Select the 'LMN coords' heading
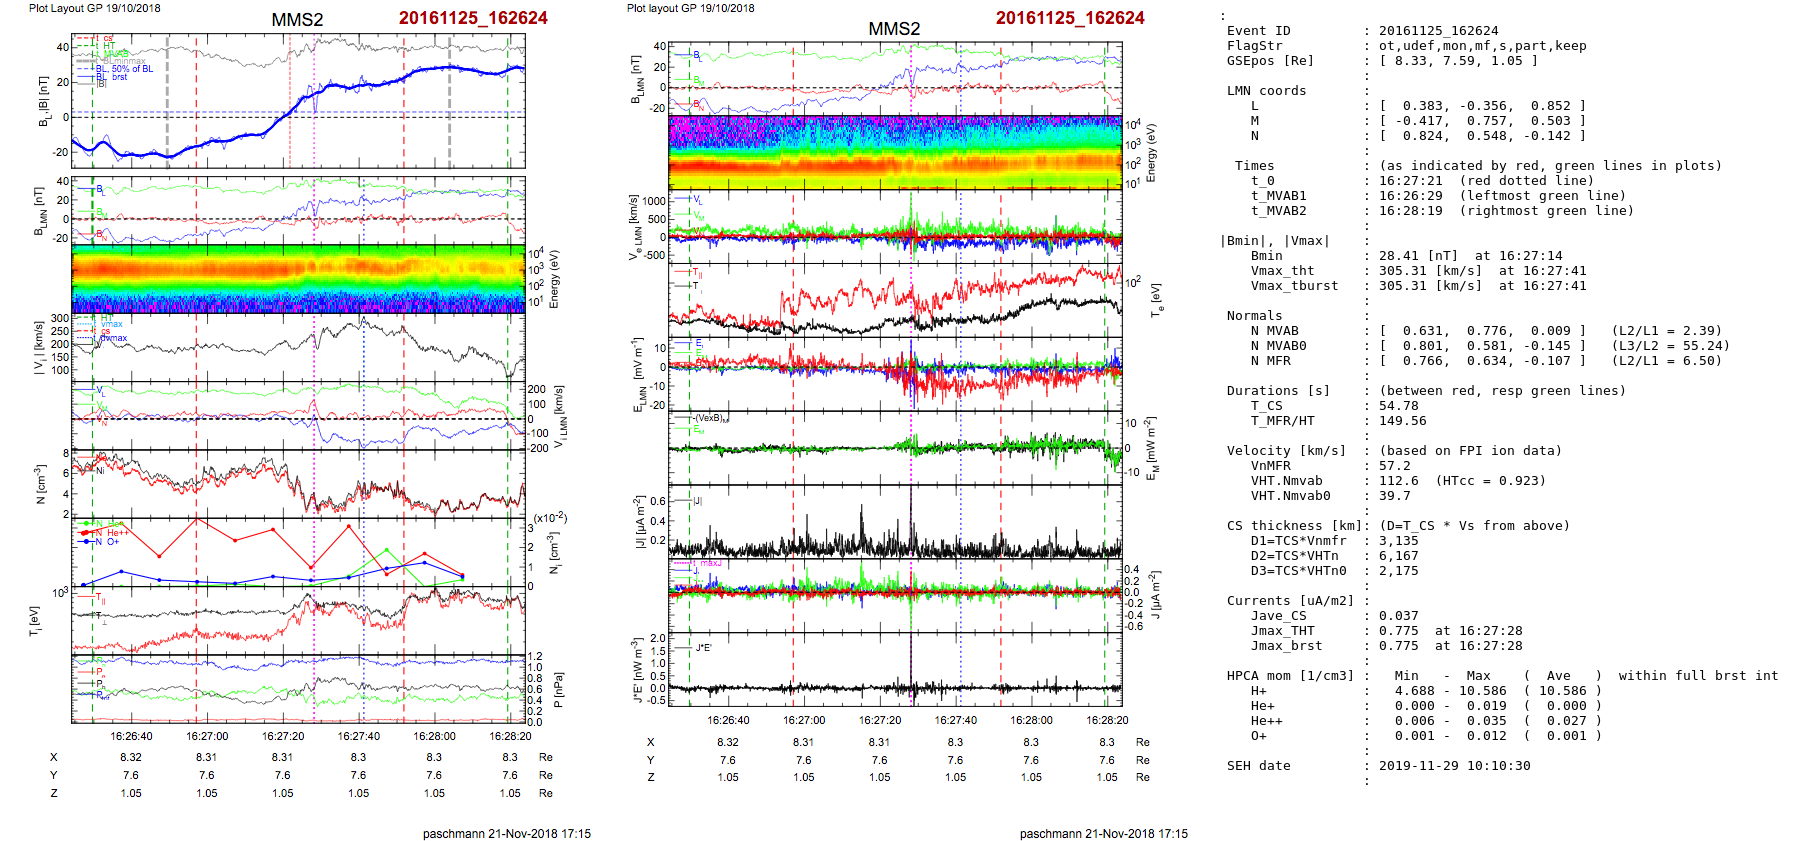 pos(1266,91)
